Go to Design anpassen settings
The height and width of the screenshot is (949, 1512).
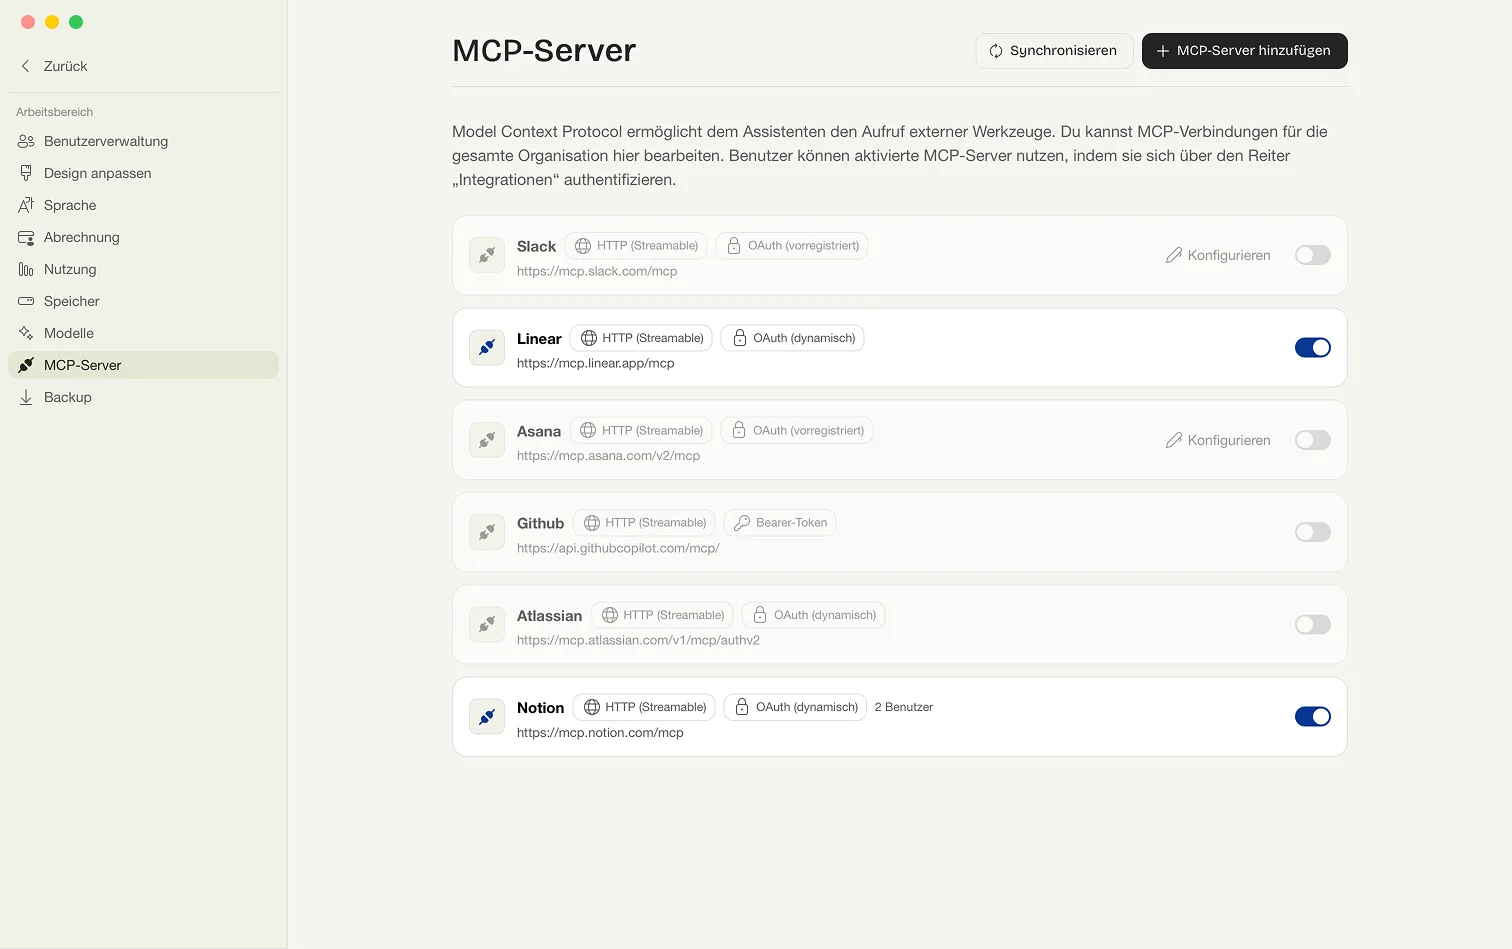pyautogui.click(x=143, y=173)
